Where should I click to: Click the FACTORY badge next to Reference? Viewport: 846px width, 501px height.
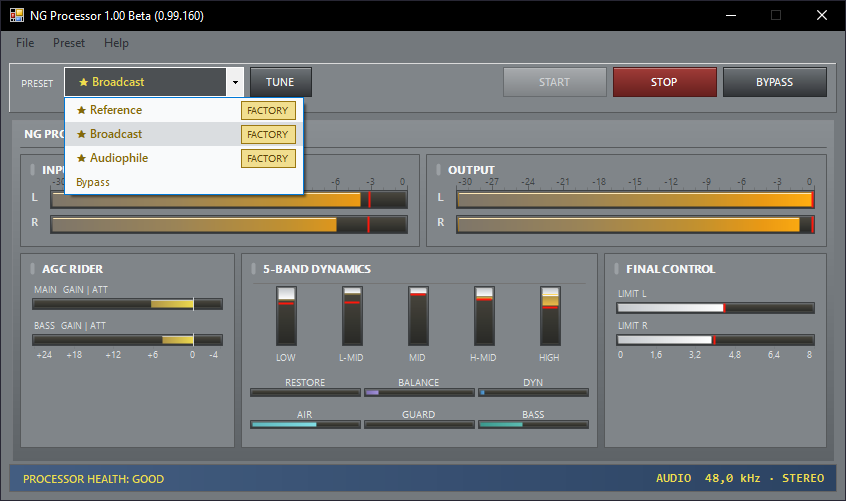pos(268,111)
